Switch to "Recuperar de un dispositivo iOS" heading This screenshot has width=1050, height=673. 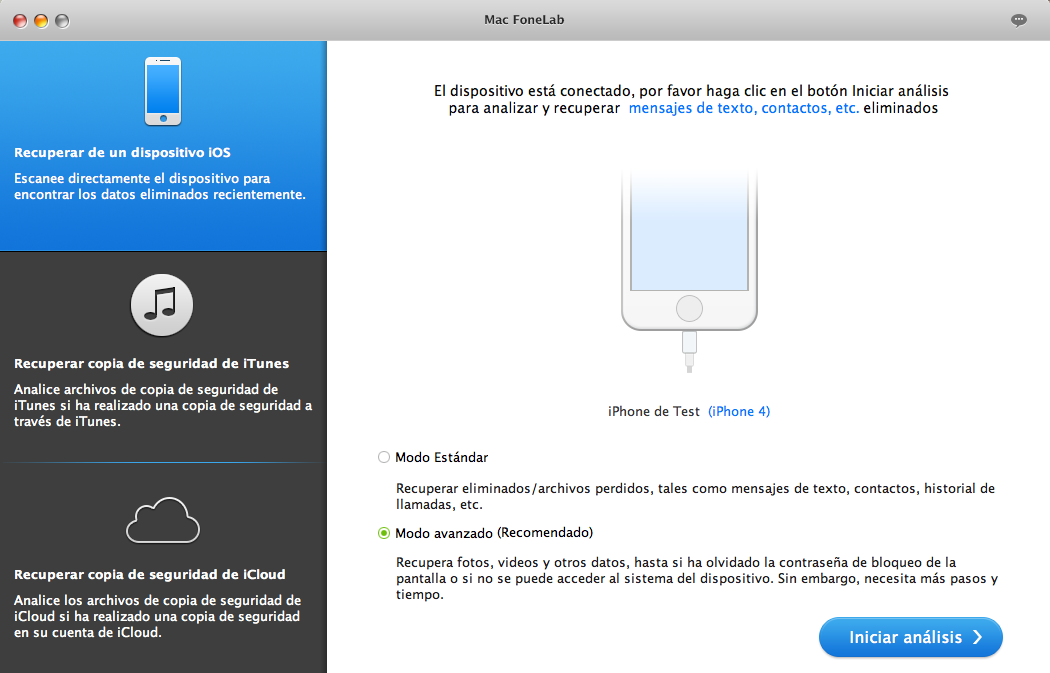pyautogui.click(x=122, y=153)
